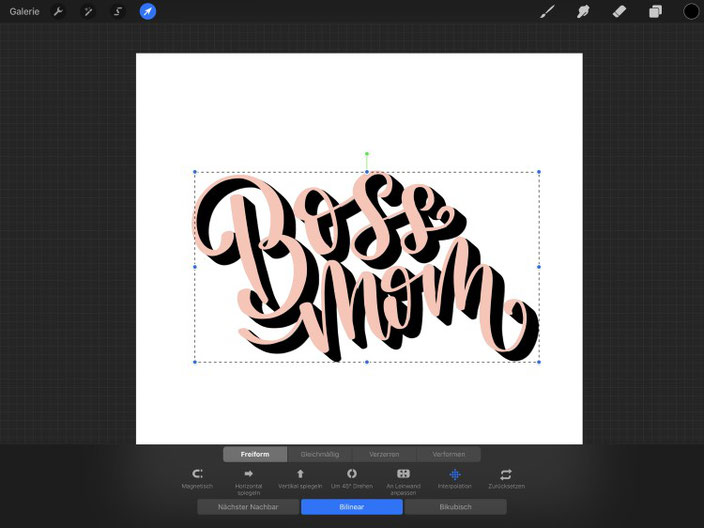Open the black color picker circle
Image resolution: width=704 pixels, height=528 pixels.
click(x=691, y=12)
